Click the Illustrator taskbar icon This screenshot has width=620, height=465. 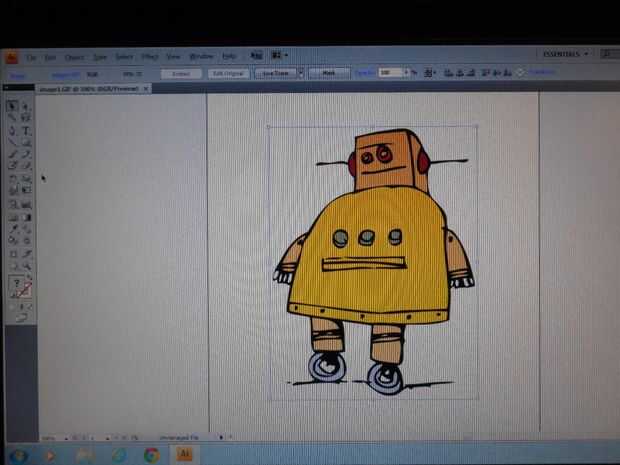click(x=183, y=454)
